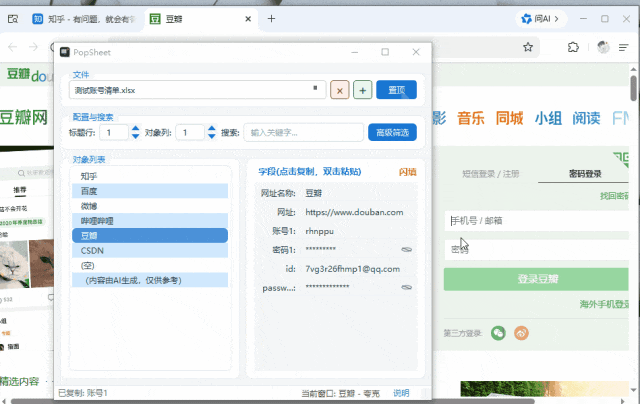Select 微博 in the object list
Image resolution: width=640 pixels, height=404 pixels.
[x=150, y=206]
